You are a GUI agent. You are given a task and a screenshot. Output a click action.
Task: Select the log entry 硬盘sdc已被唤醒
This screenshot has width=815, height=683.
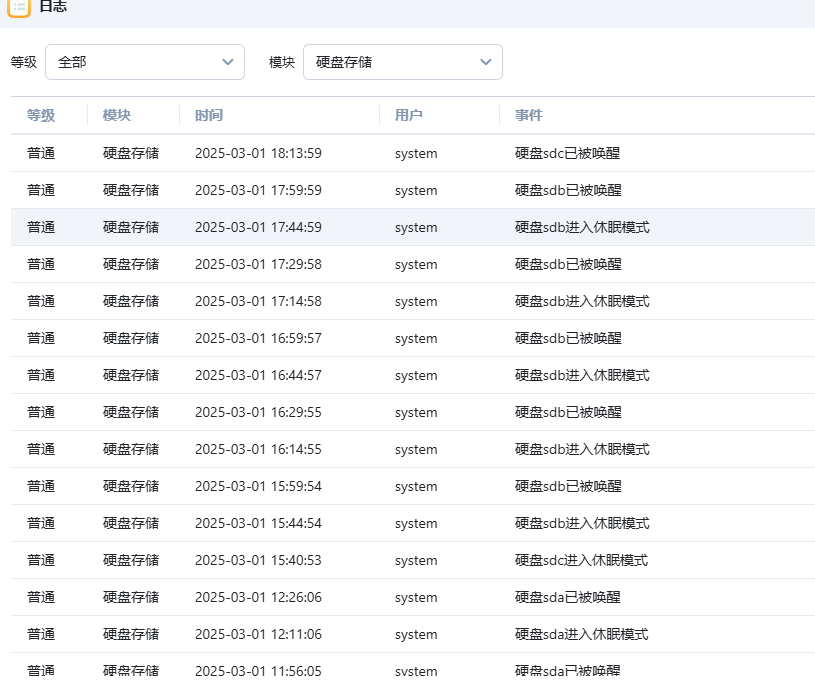(567, 153)
